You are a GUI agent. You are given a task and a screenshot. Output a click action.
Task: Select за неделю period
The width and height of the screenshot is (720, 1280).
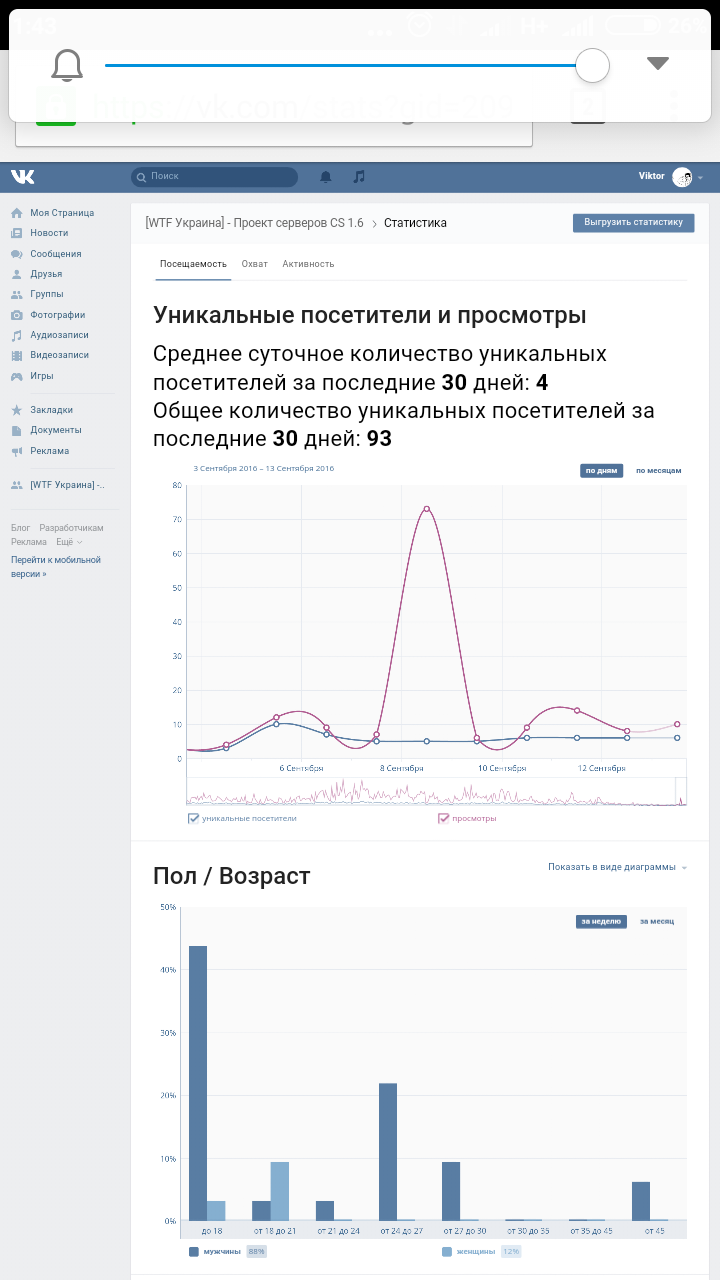[x=601, y=921]
